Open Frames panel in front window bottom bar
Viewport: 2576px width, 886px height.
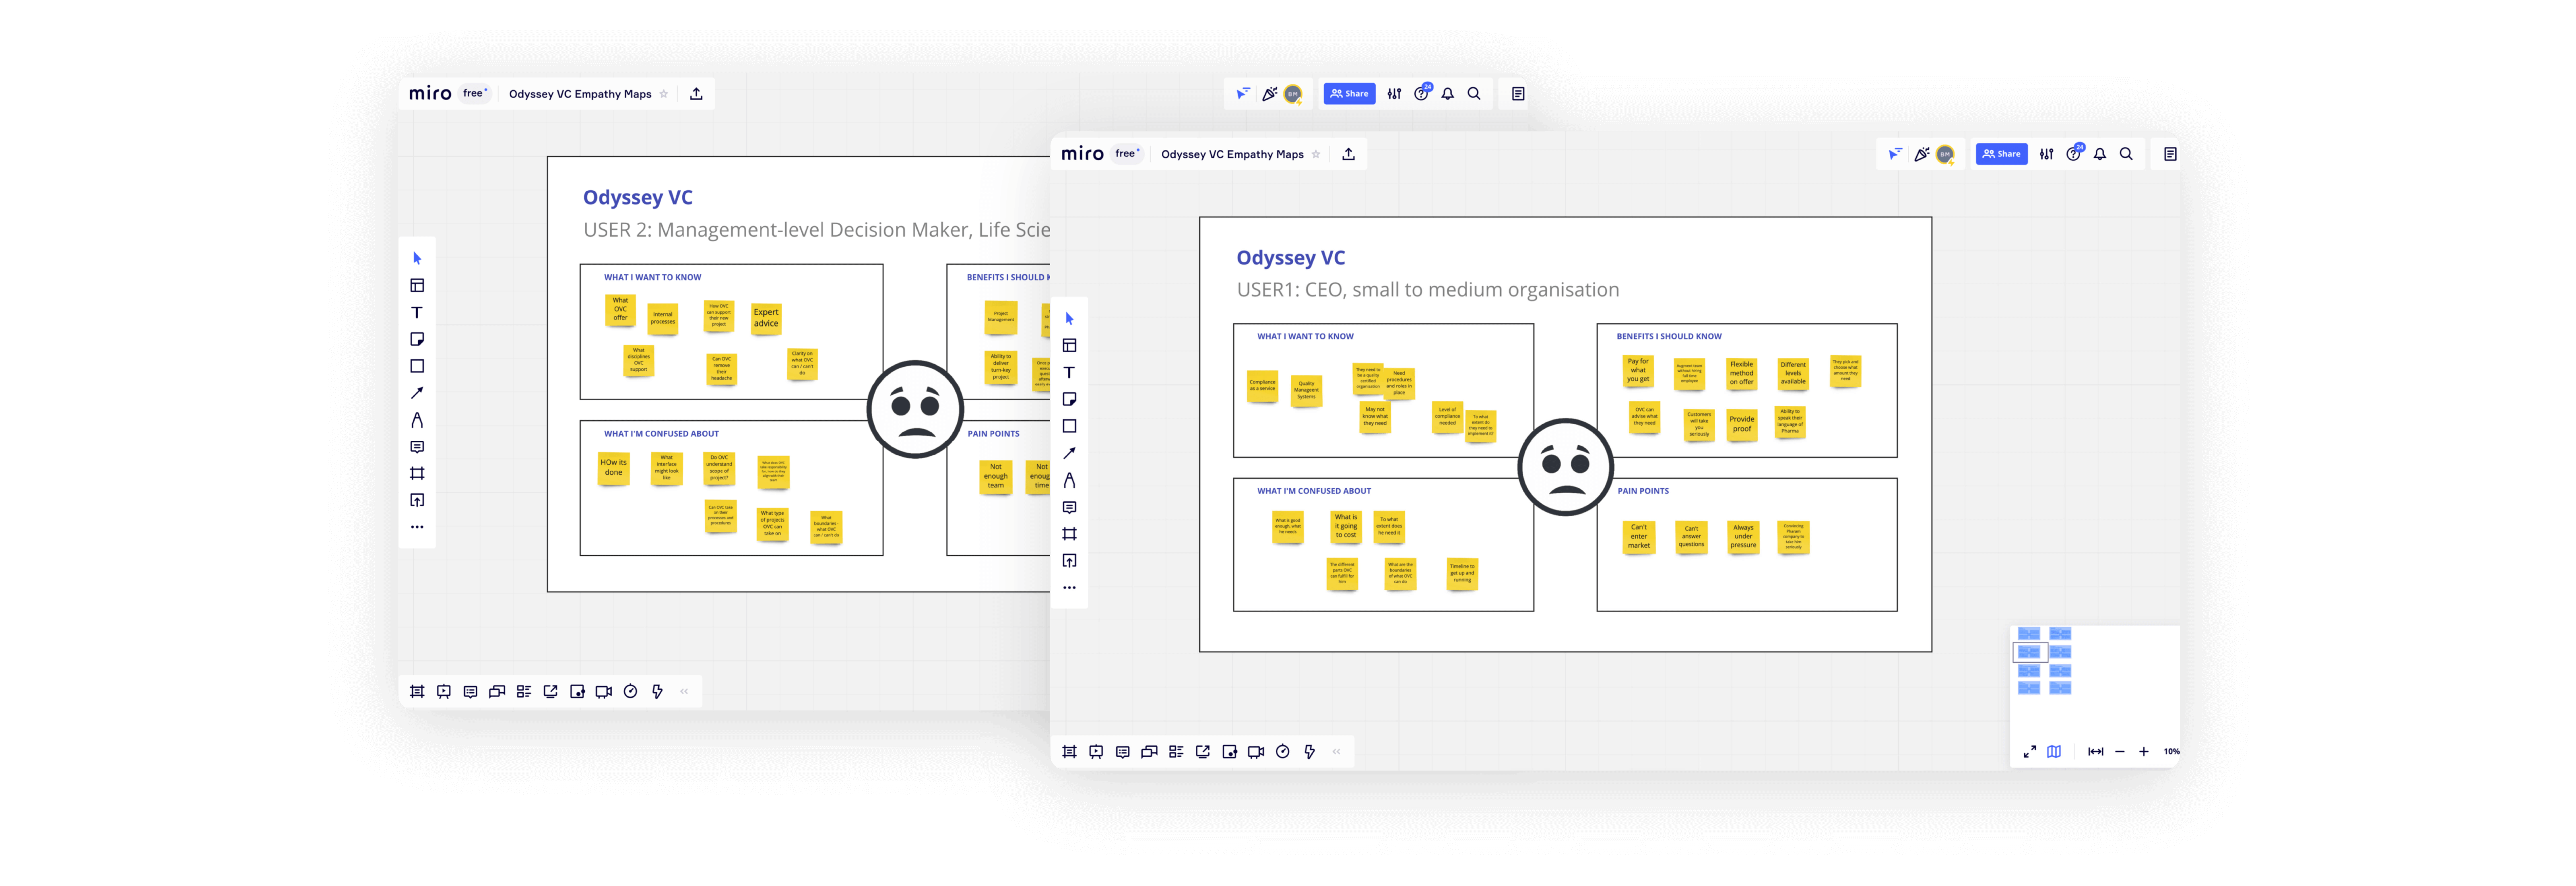point(1069,752)
